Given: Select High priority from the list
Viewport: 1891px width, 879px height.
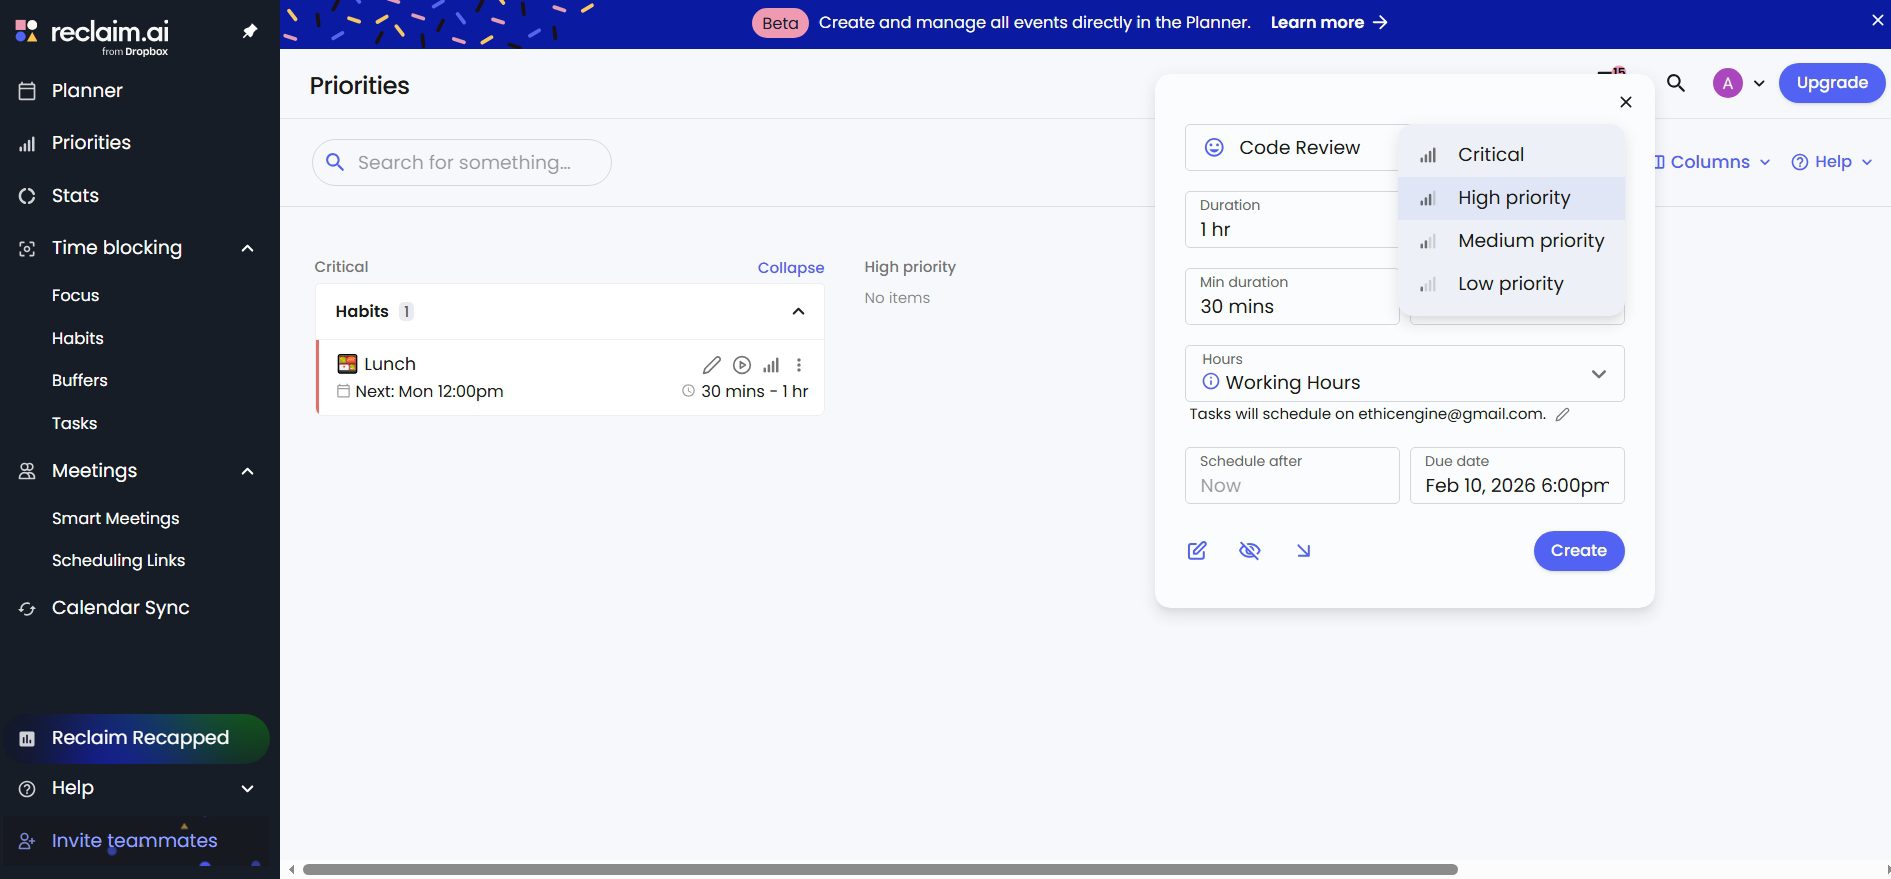Looking at the screenshot, I should pos(1513,198).
